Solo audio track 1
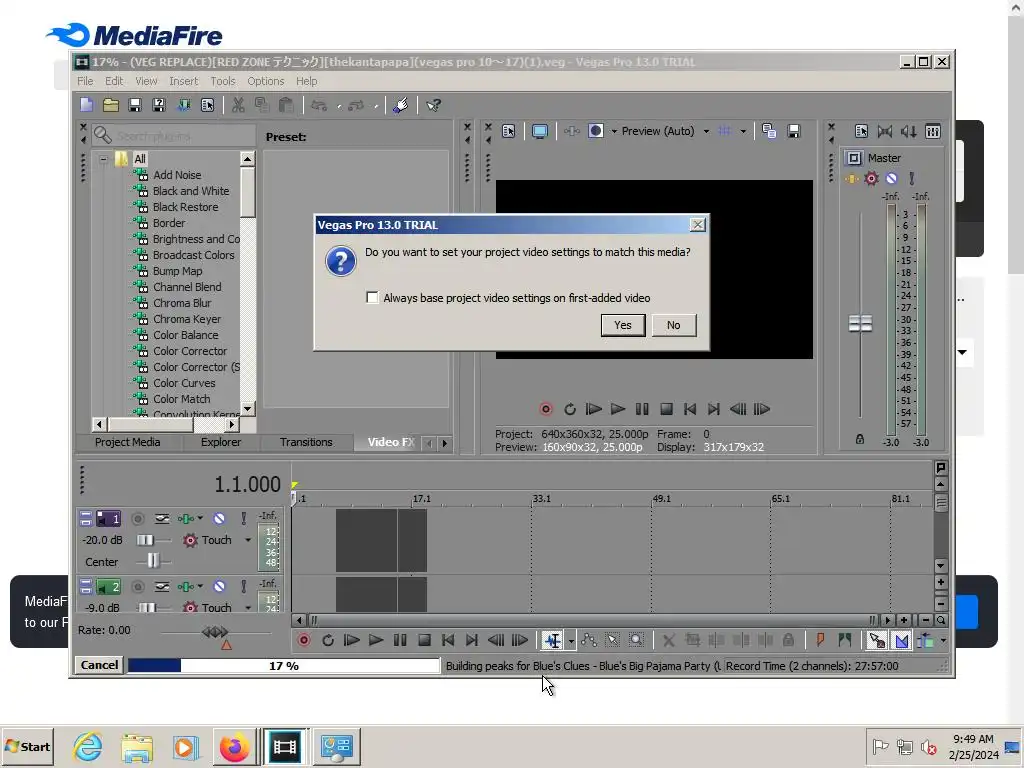 [244, 519]
